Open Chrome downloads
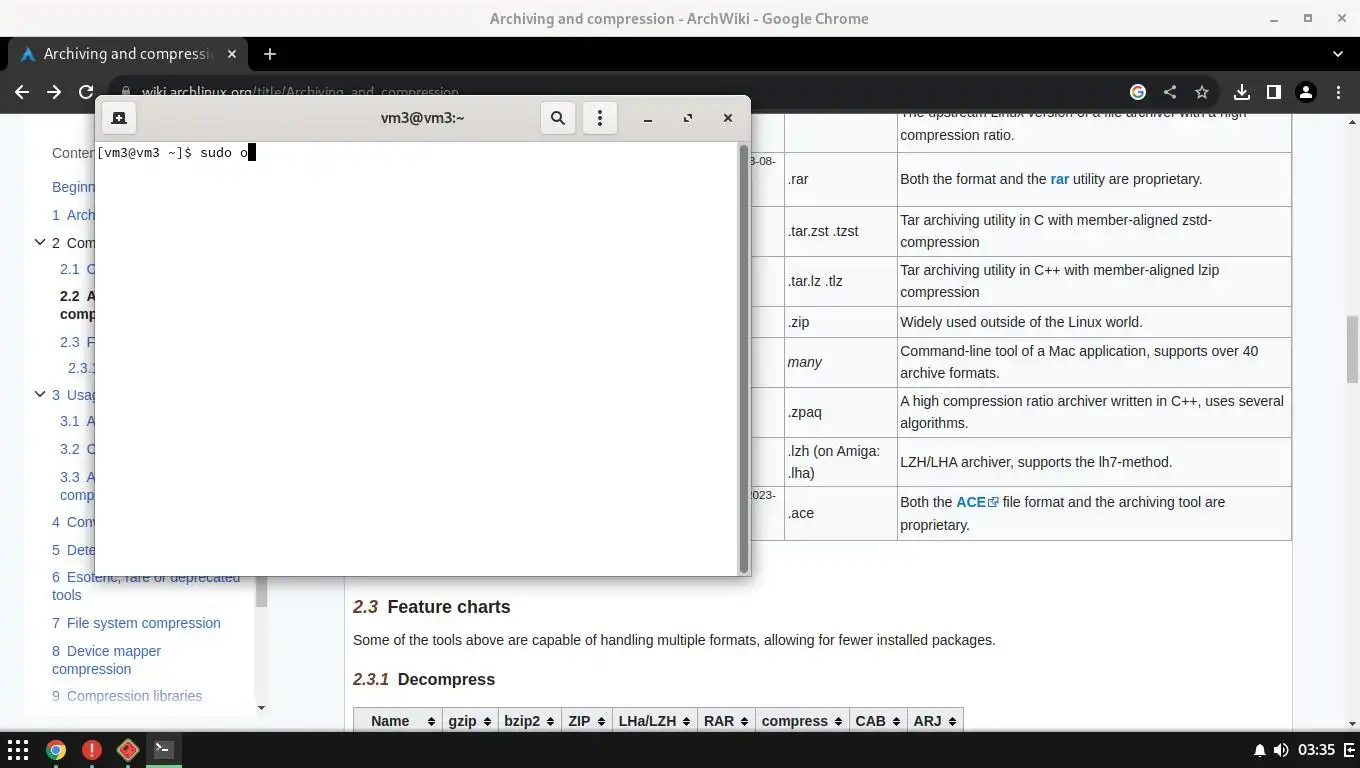Image resolution: width=1360 pixels, height=768 pixels. coord(1242,92)
